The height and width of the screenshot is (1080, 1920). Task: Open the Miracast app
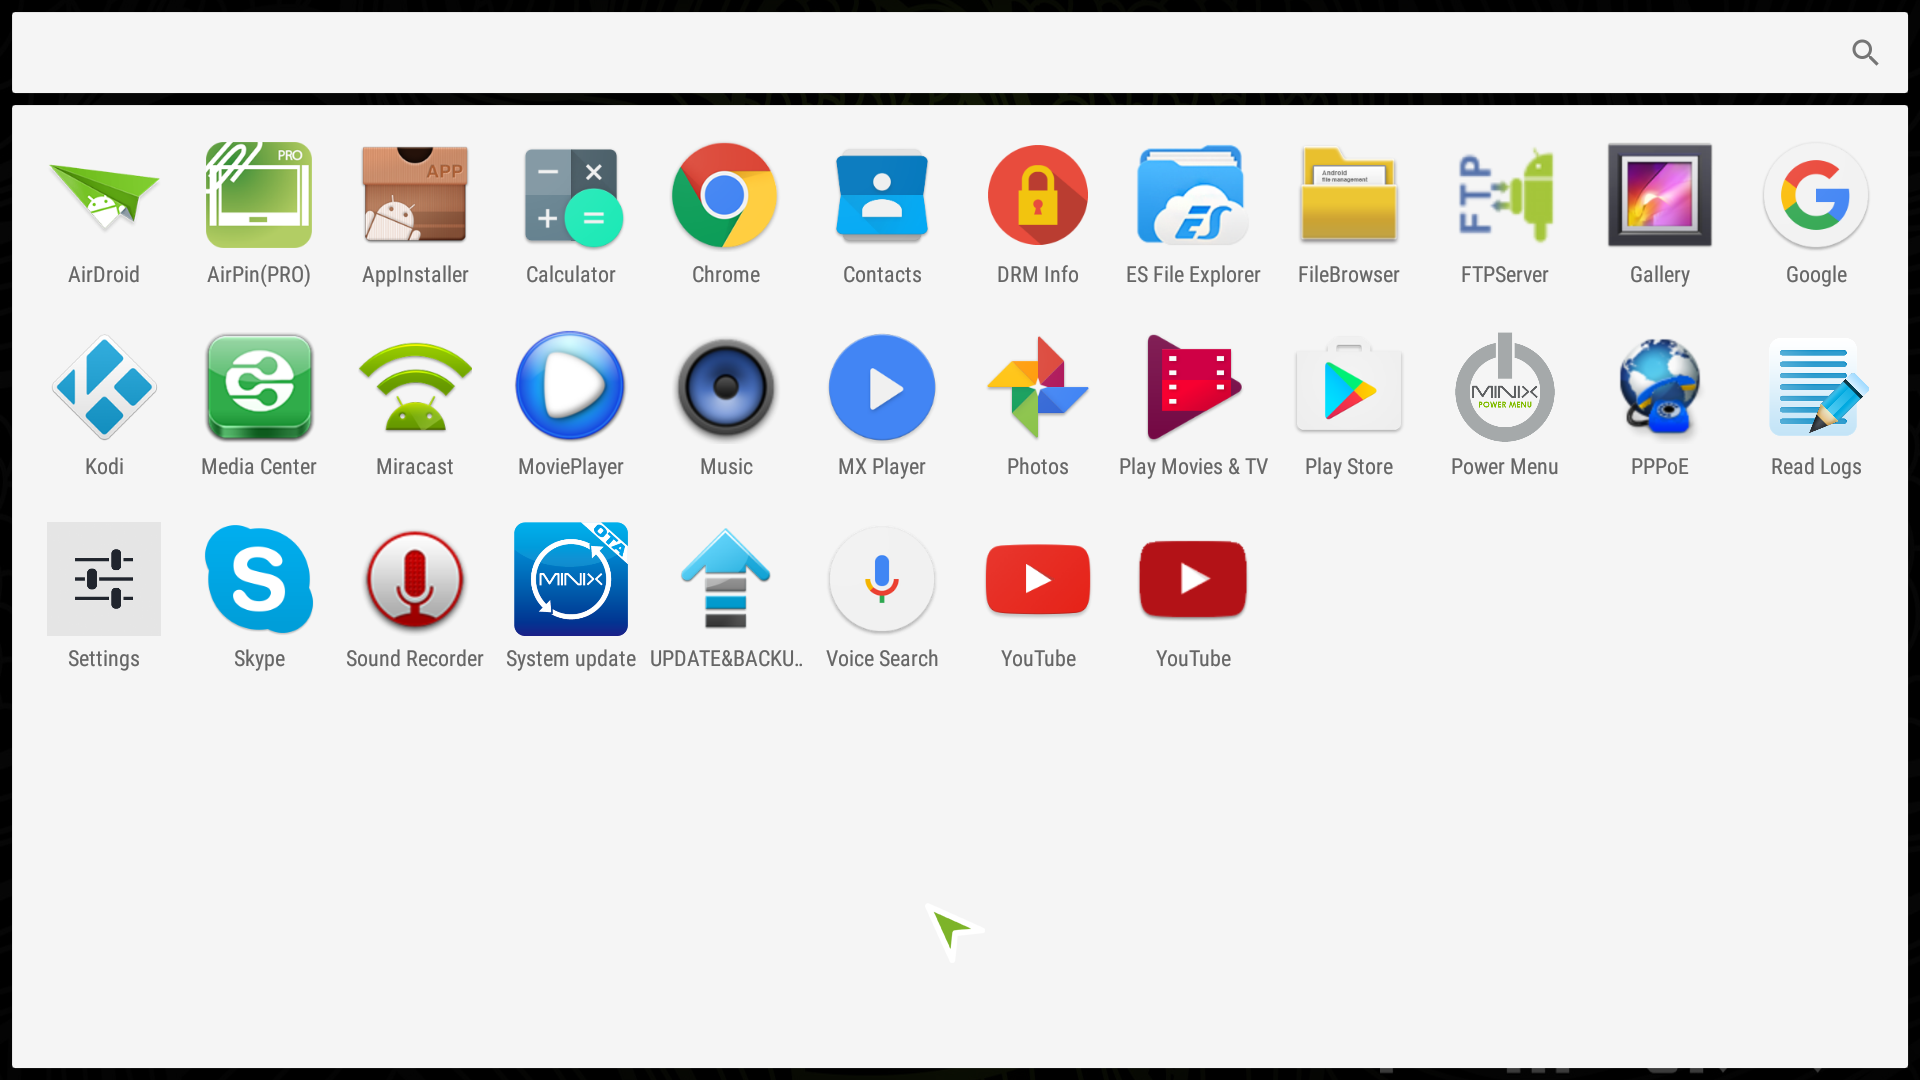tap(415, 388)
